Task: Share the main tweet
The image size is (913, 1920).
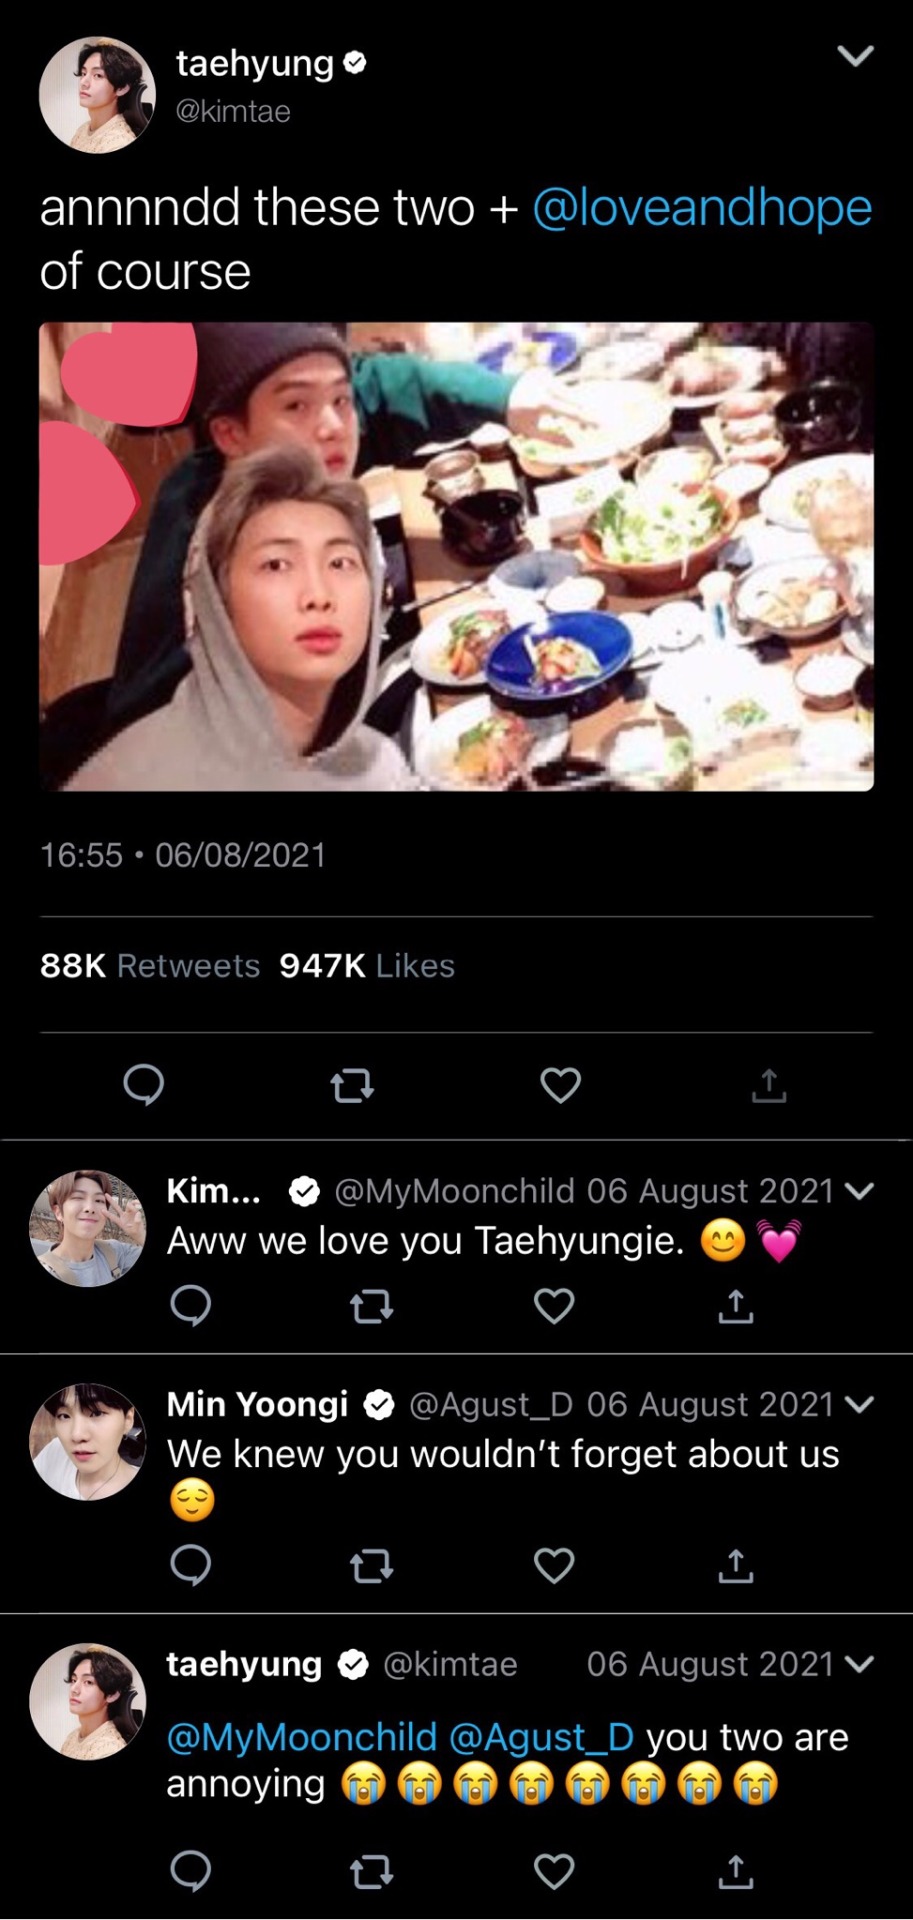Action: click(x=768, y=1085)
